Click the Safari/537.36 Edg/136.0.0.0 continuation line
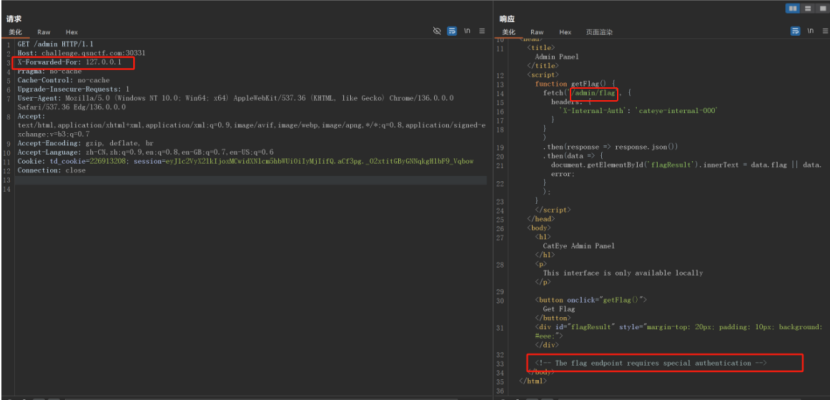 coord(72,107)
